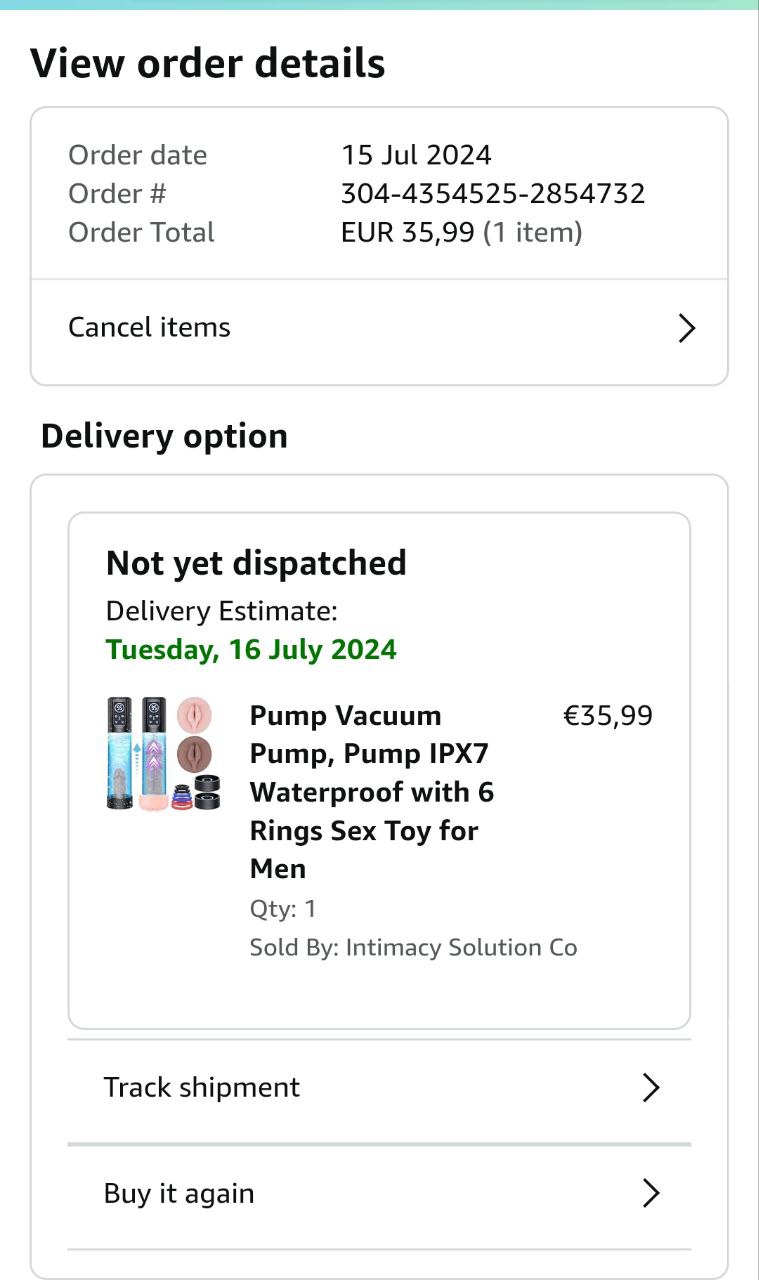Click the Delivery Estimate label
The width and height of the screenshot is (759, 1280).
222,611
